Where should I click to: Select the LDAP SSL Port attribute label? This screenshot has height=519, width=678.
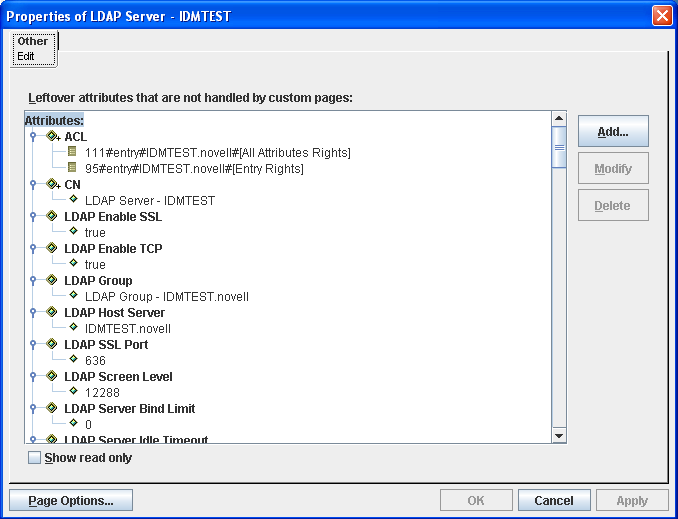coord(106,345)
